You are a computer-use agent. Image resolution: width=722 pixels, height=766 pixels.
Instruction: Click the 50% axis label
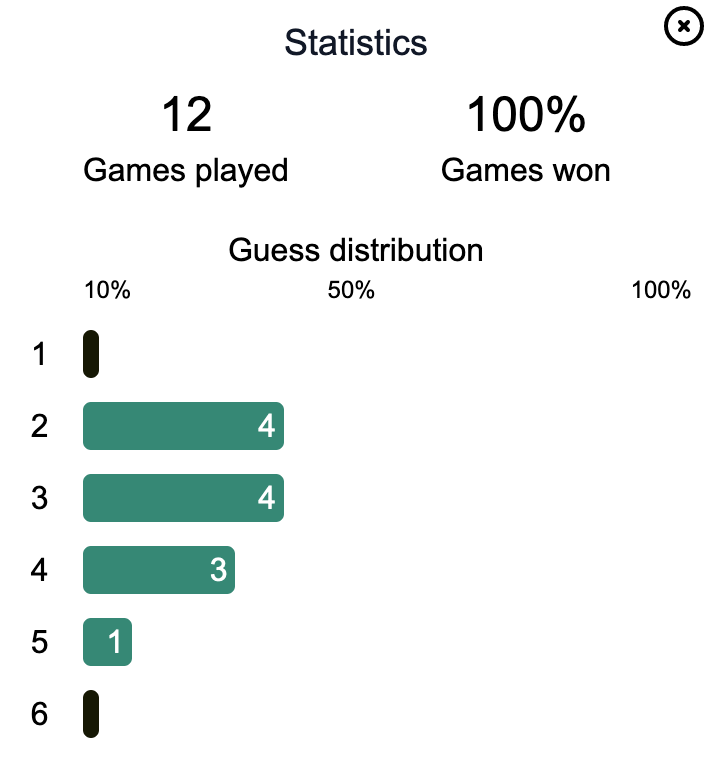351,290
